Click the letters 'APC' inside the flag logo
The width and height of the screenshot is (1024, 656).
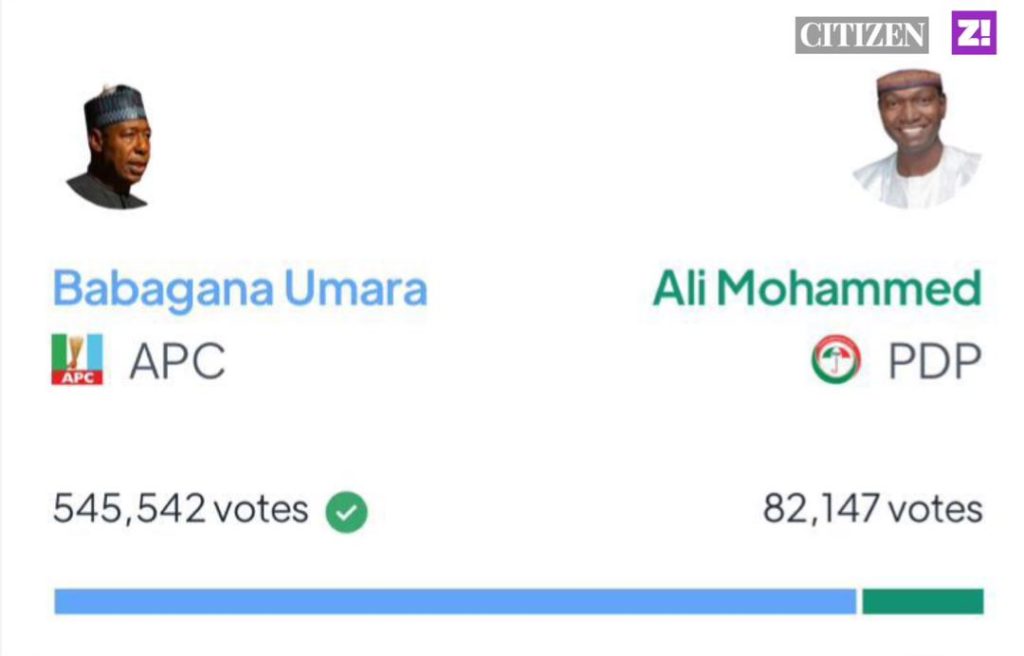tap(77, 378)
